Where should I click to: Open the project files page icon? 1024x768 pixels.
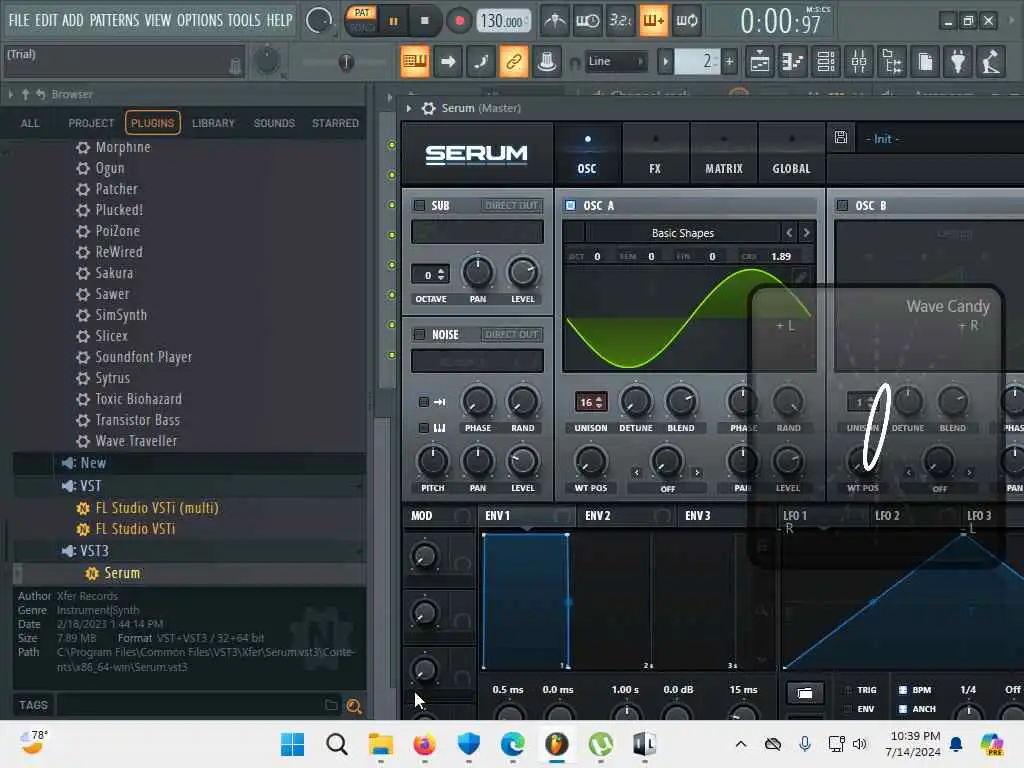click(x=925, y=62)
